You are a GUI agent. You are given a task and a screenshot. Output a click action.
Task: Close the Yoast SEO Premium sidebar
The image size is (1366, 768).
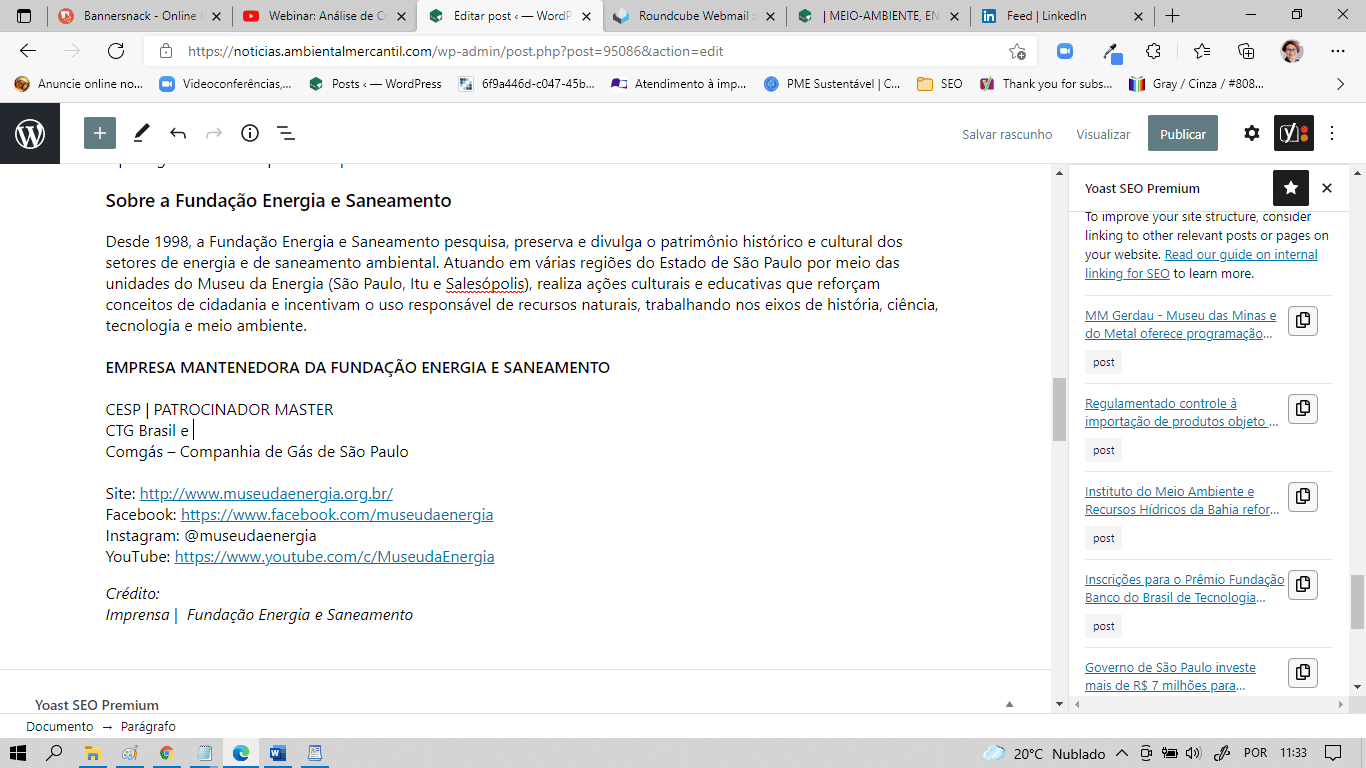1327,188
